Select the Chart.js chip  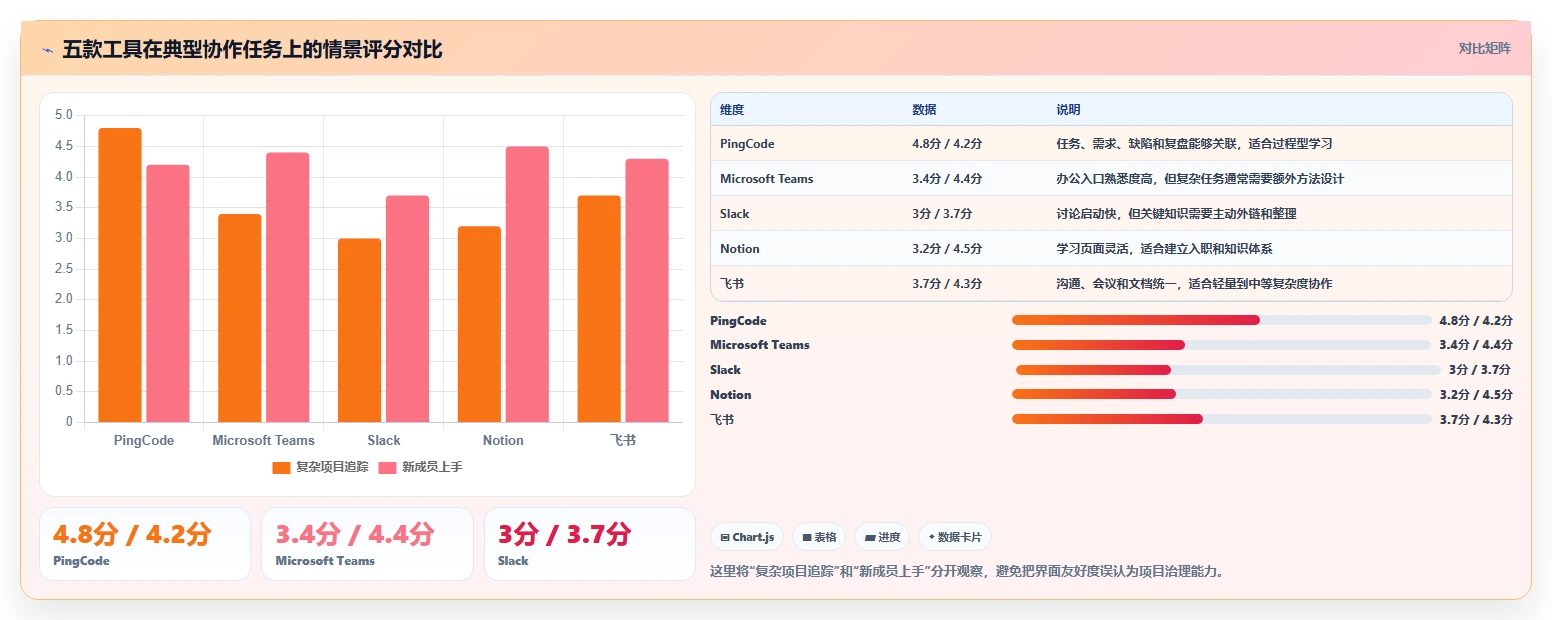pos(747,537)
